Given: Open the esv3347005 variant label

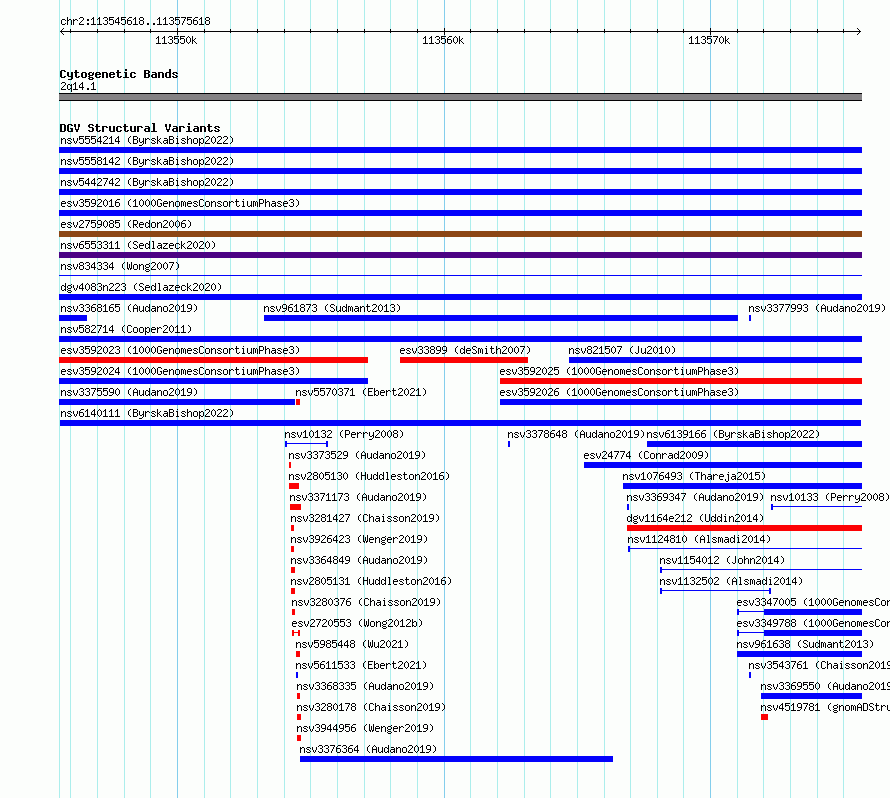Looking at the screenshot, I should coord(813,602).
